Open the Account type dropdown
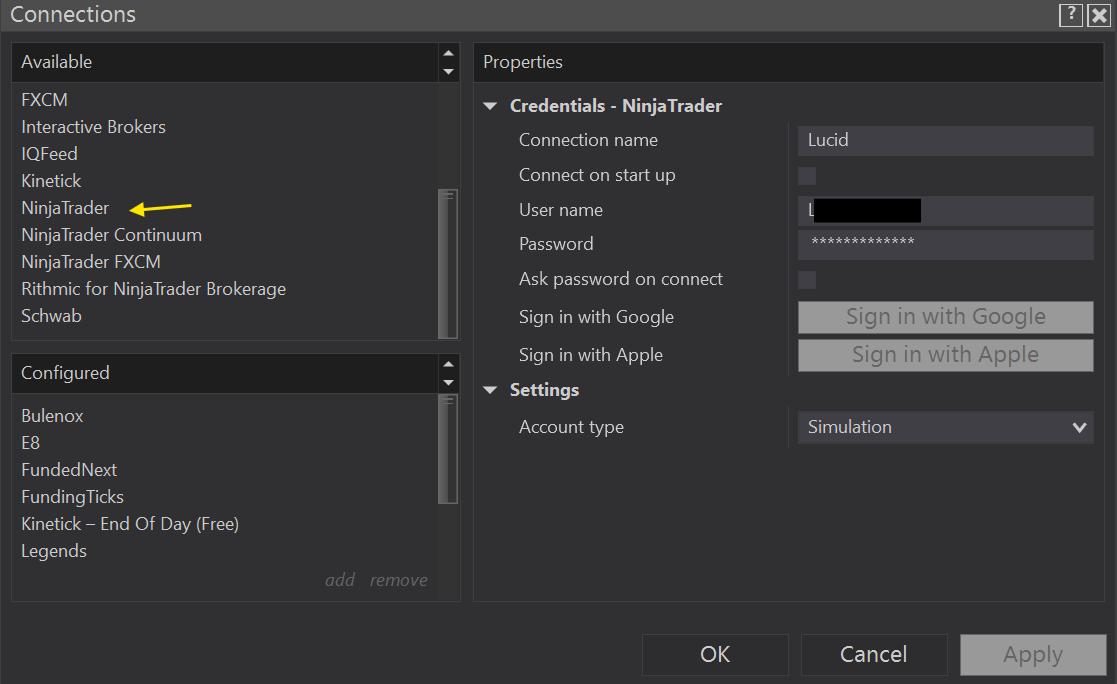1117x684 pixels. pos(945,428)
